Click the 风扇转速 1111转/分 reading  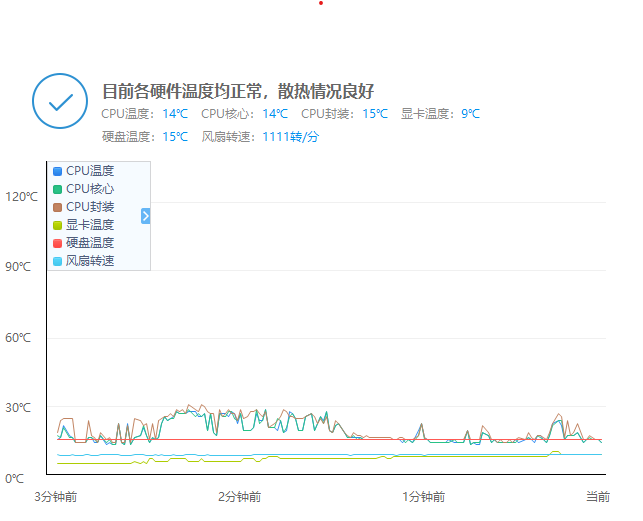point(290,137)
